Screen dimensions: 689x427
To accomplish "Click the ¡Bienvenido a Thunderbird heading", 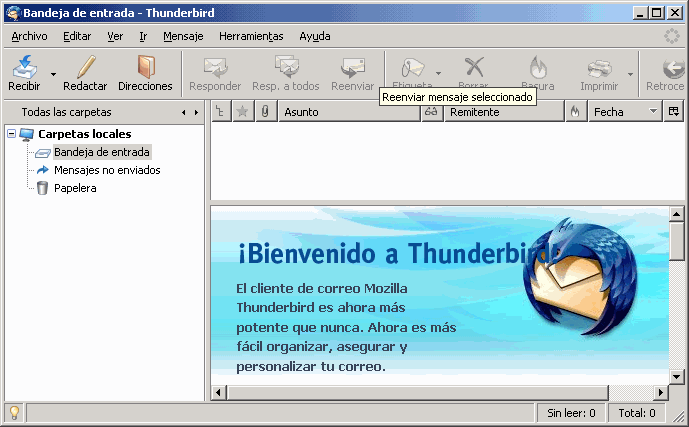I will (x=398, y=253).
